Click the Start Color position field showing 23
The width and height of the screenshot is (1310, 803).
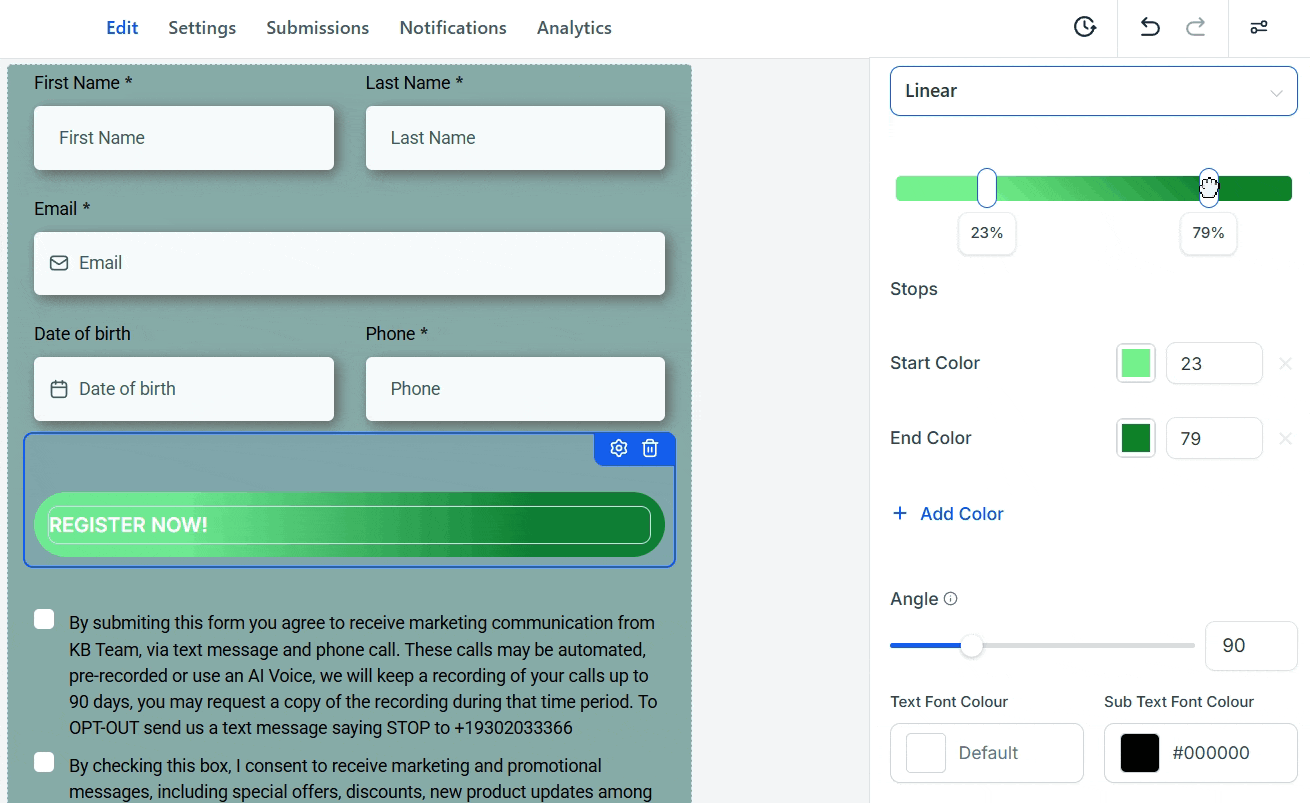[1214, 363]
